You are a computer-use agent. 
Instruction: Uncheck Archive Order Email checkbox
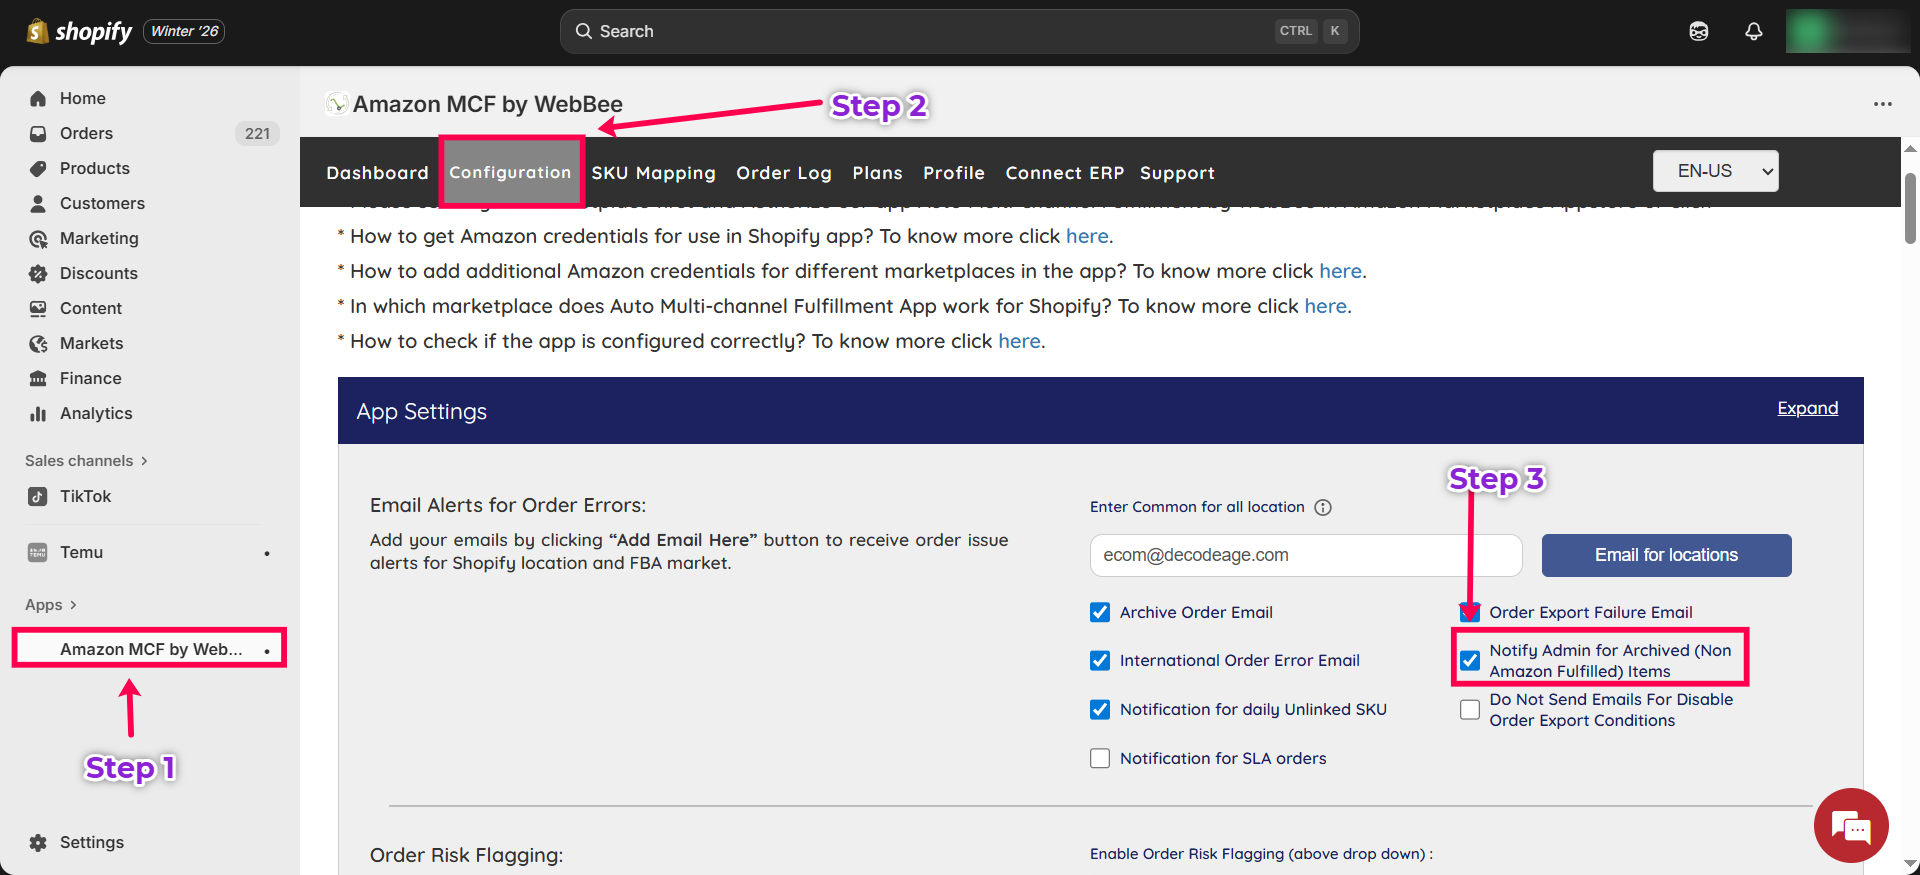click(1100, 612)
